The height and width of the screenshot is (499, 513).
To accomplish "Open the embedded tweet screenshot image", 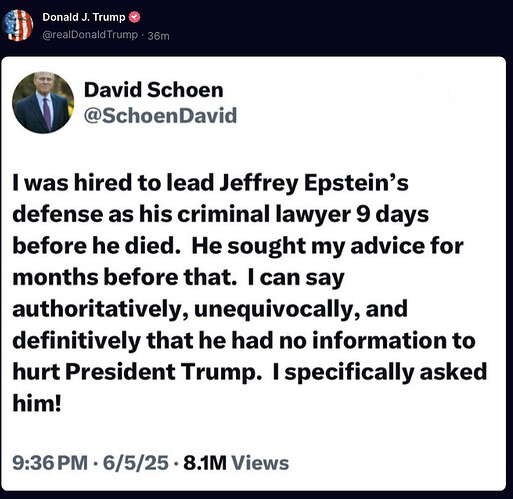I will [x=253, y=273].
